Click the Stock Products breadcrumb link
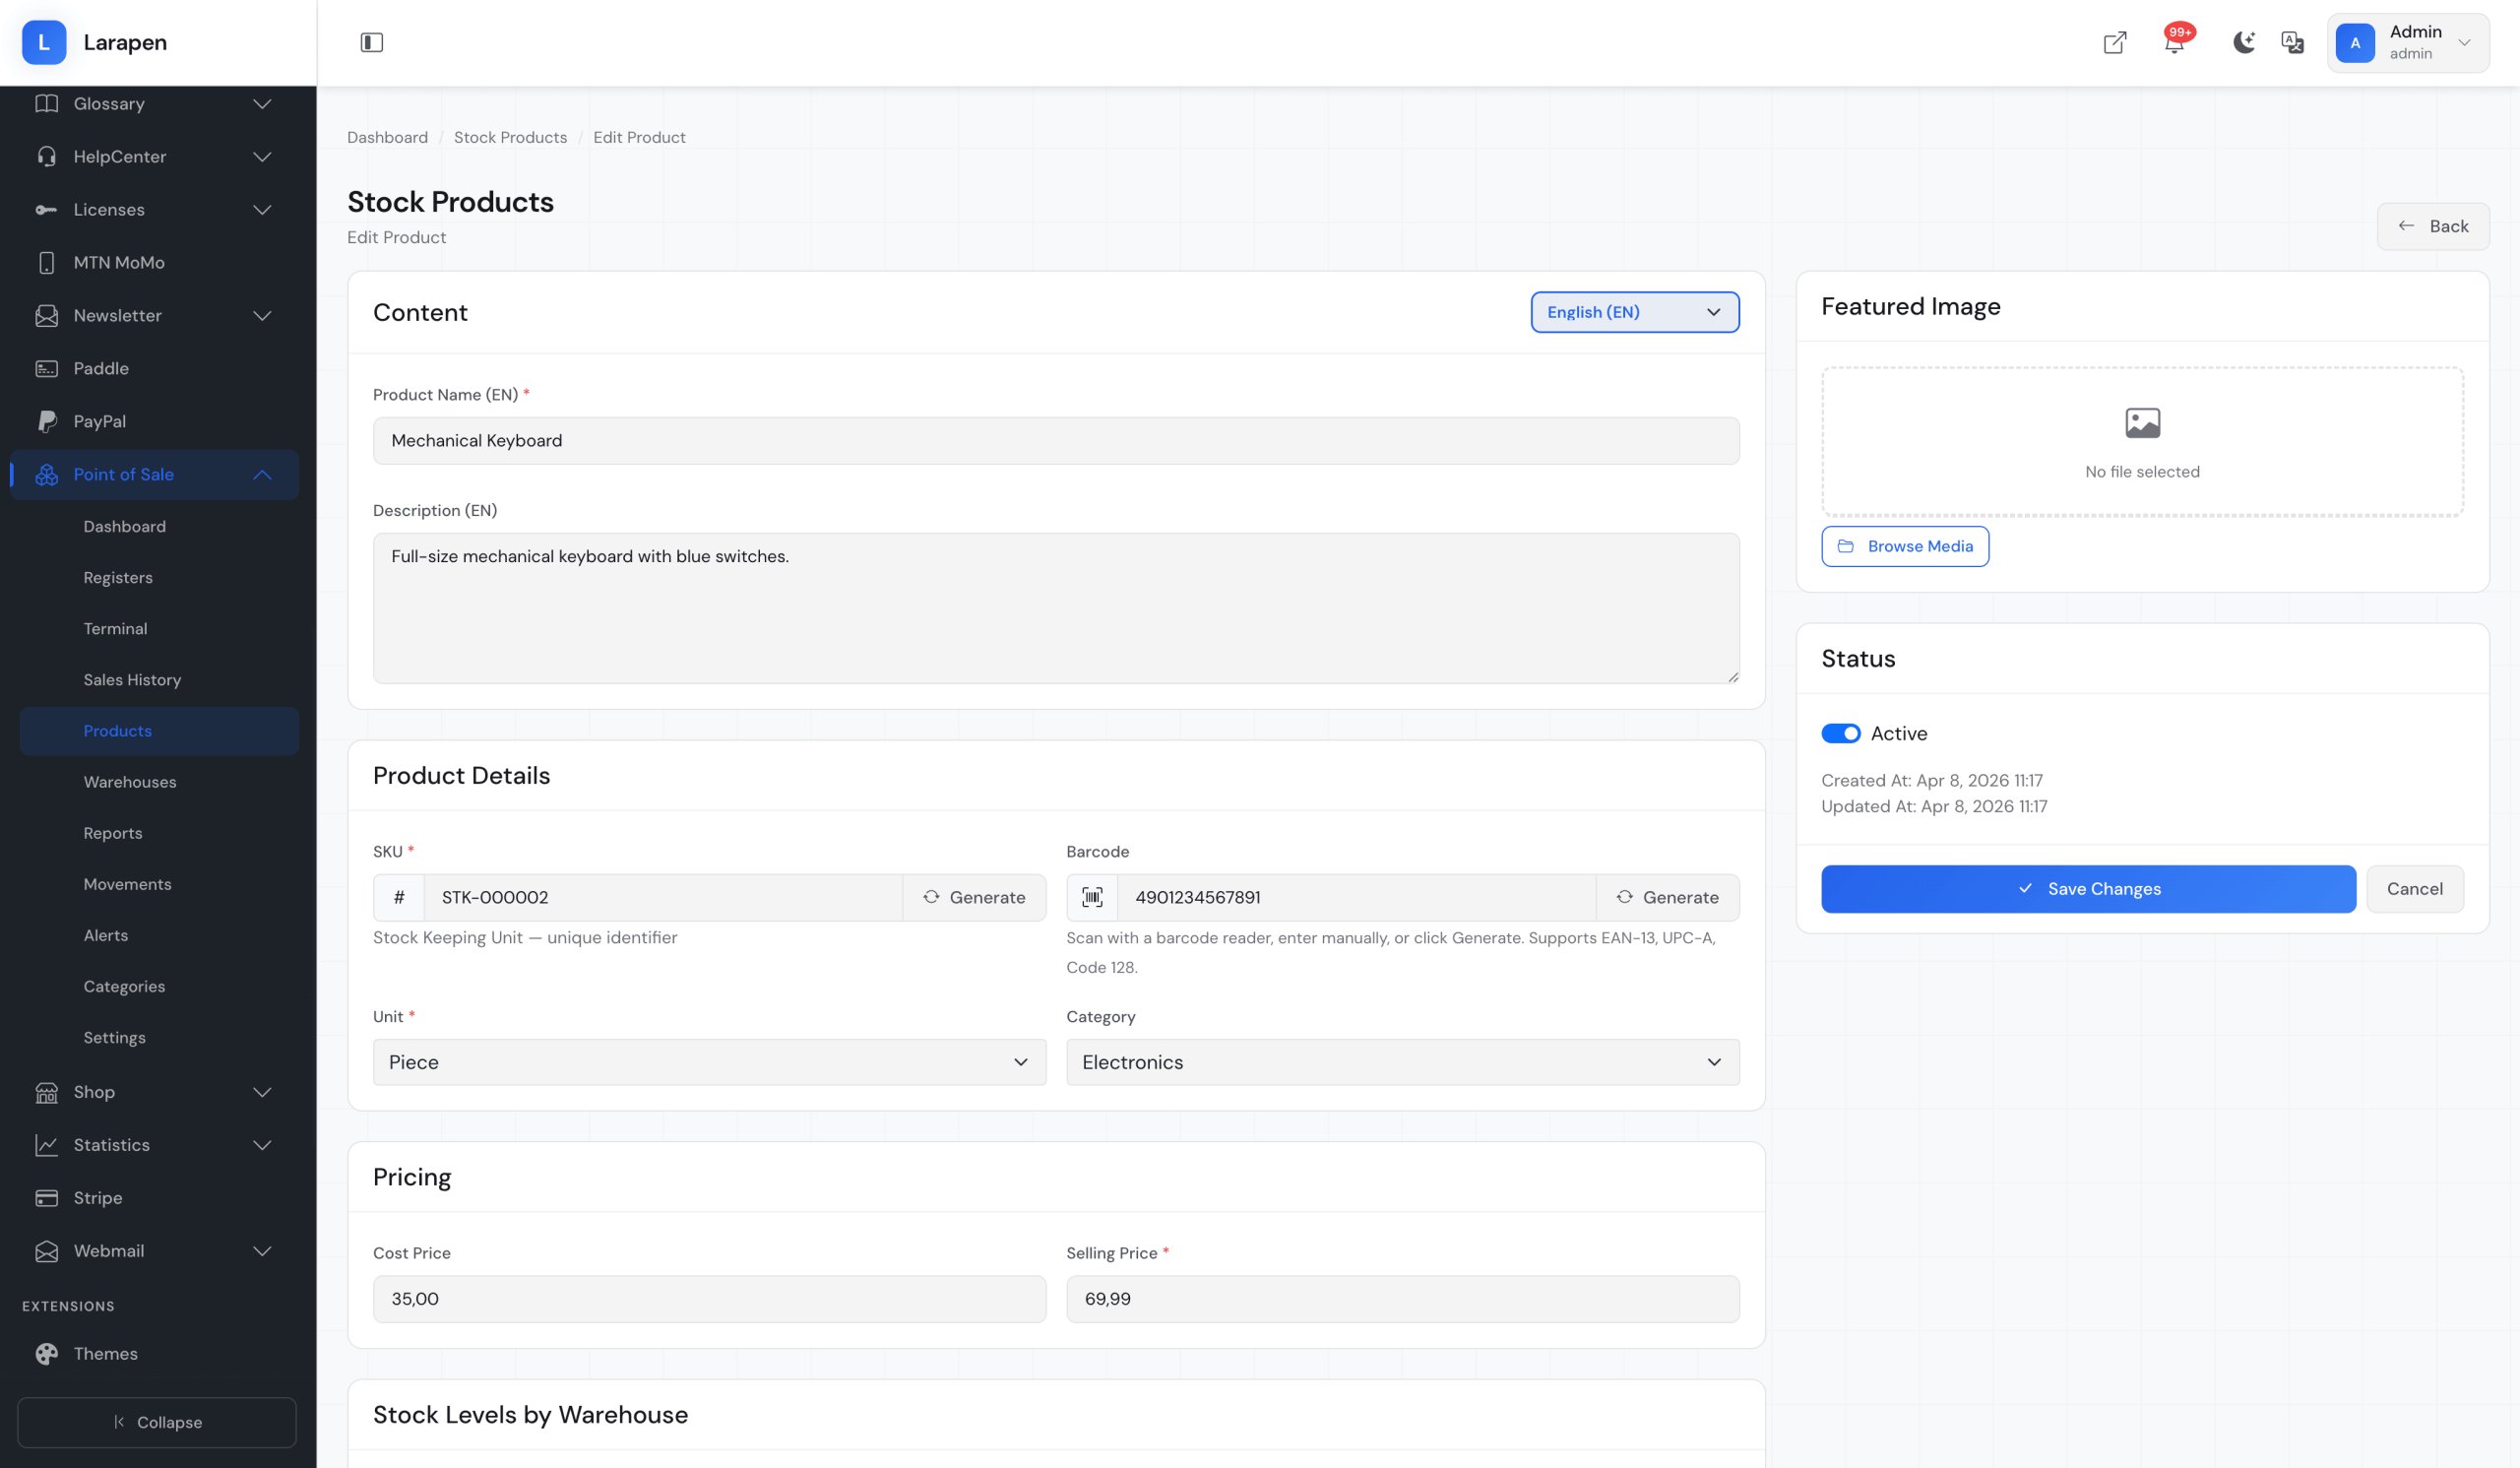This screenshot has height=1468, width=2520. tap(510, 137)
